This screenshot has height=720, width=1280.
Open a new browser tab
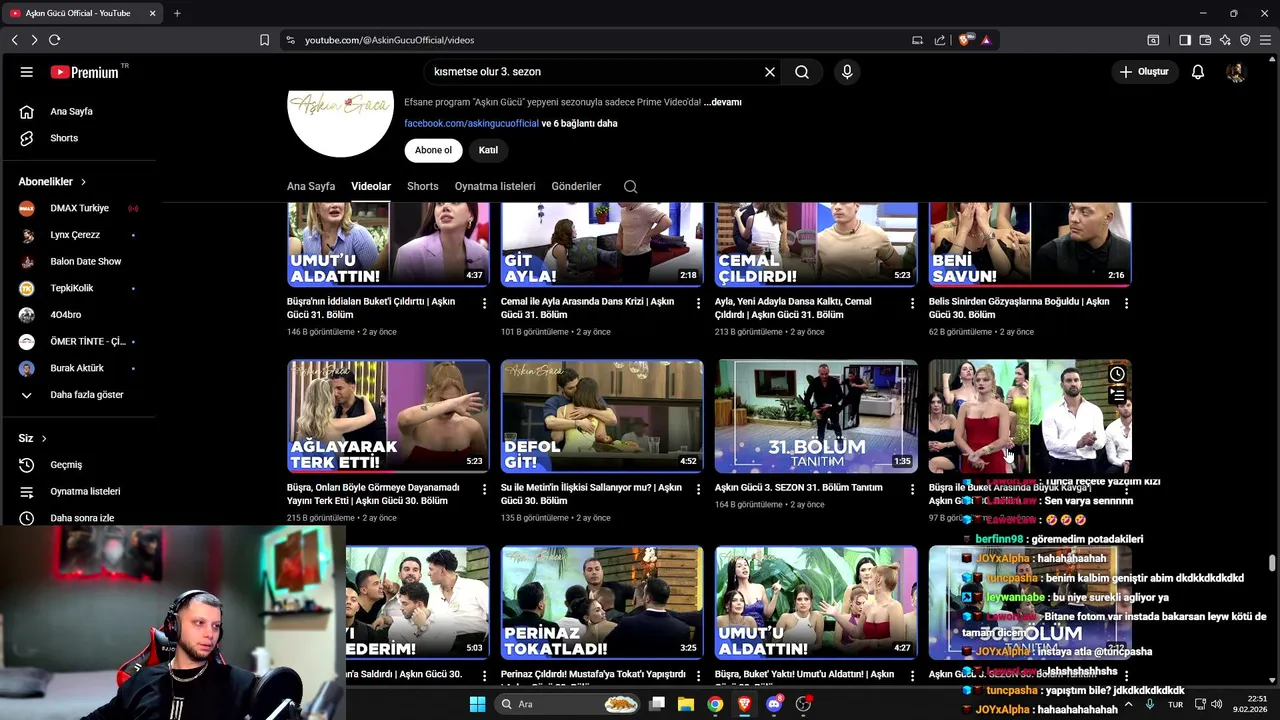coord(177,13)
